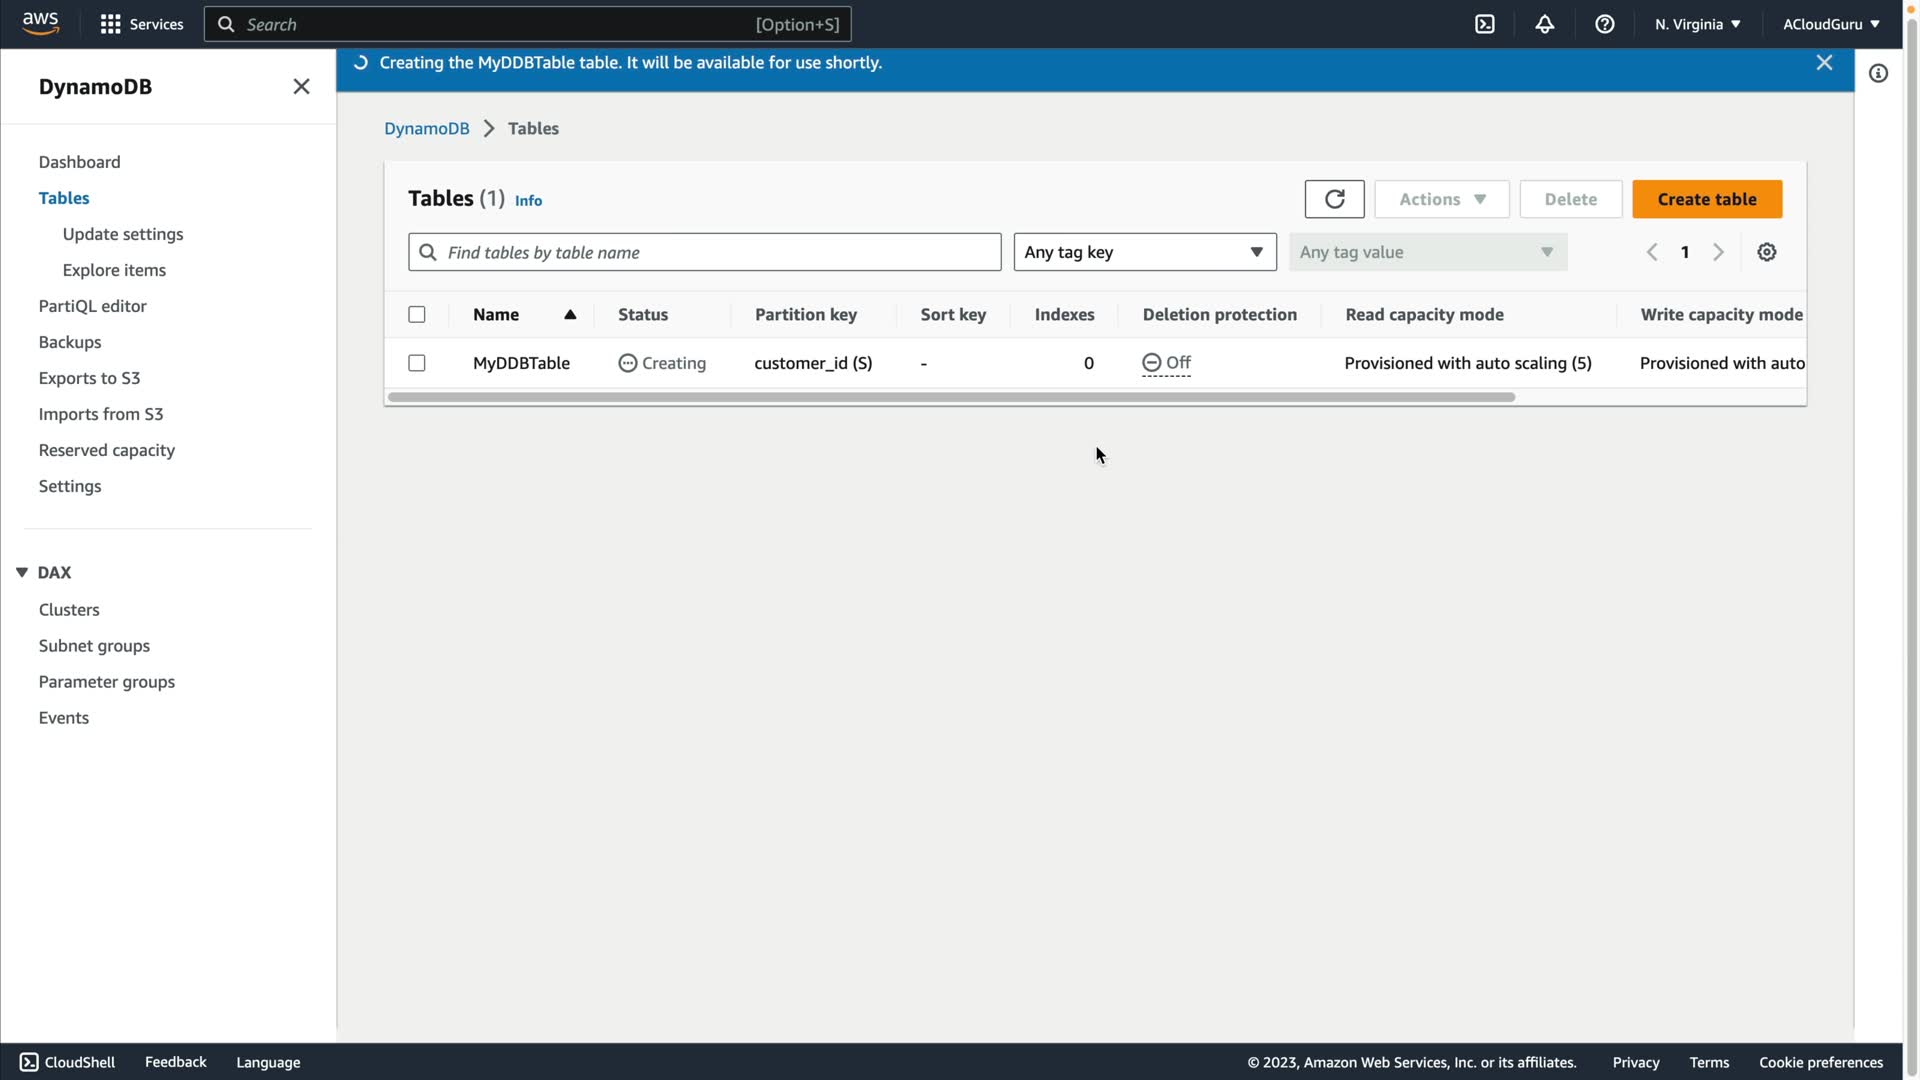Click the refresh tables icon button
The image size is (1920, 1080).
[1334, 199]
